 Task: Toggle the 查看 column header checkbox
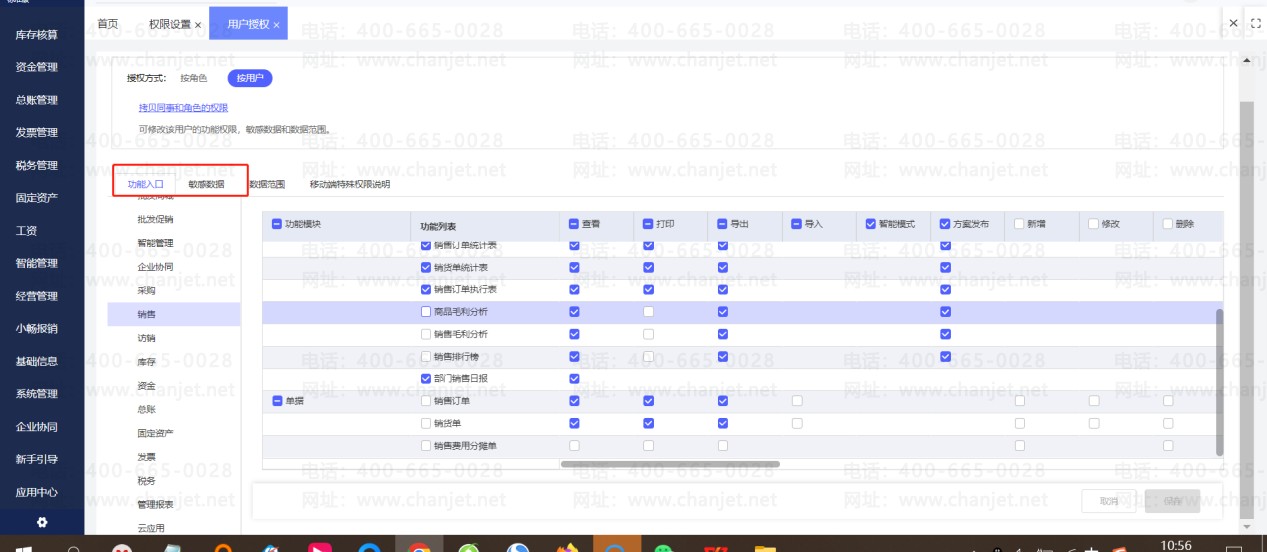574,224
